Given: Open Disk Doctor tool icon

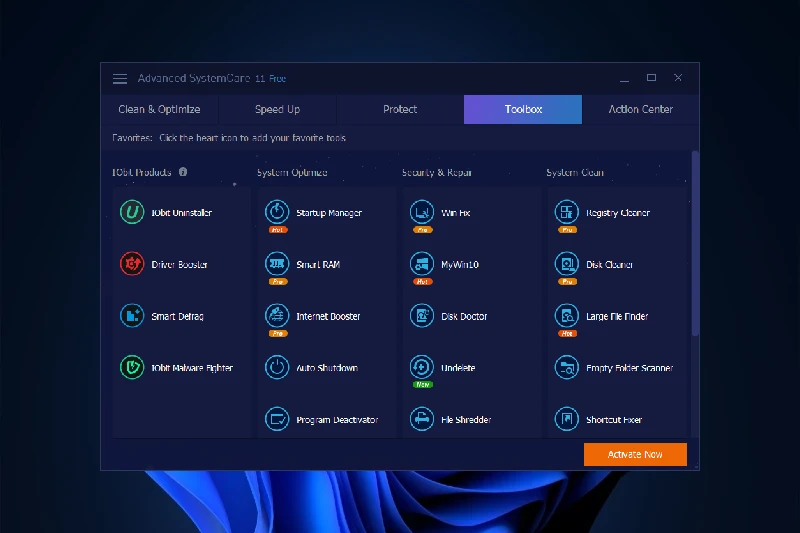Looking at the screenshot, I should tap(422, 316).
